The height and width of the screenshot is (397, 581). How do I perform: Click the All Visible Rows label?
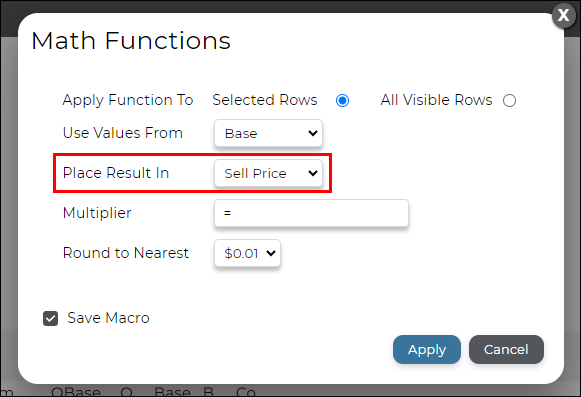(x=436, y=100)
